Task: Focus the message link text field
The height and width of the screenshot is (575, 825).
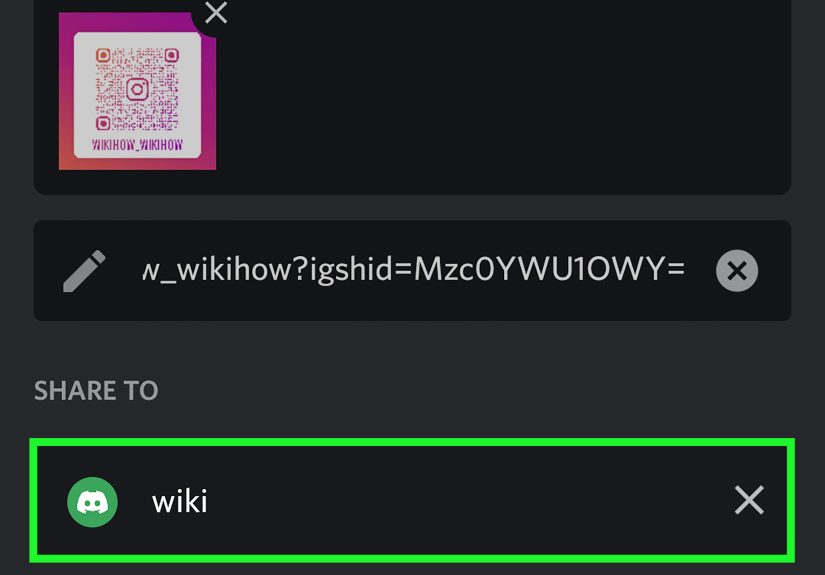Action: (412, 270)
